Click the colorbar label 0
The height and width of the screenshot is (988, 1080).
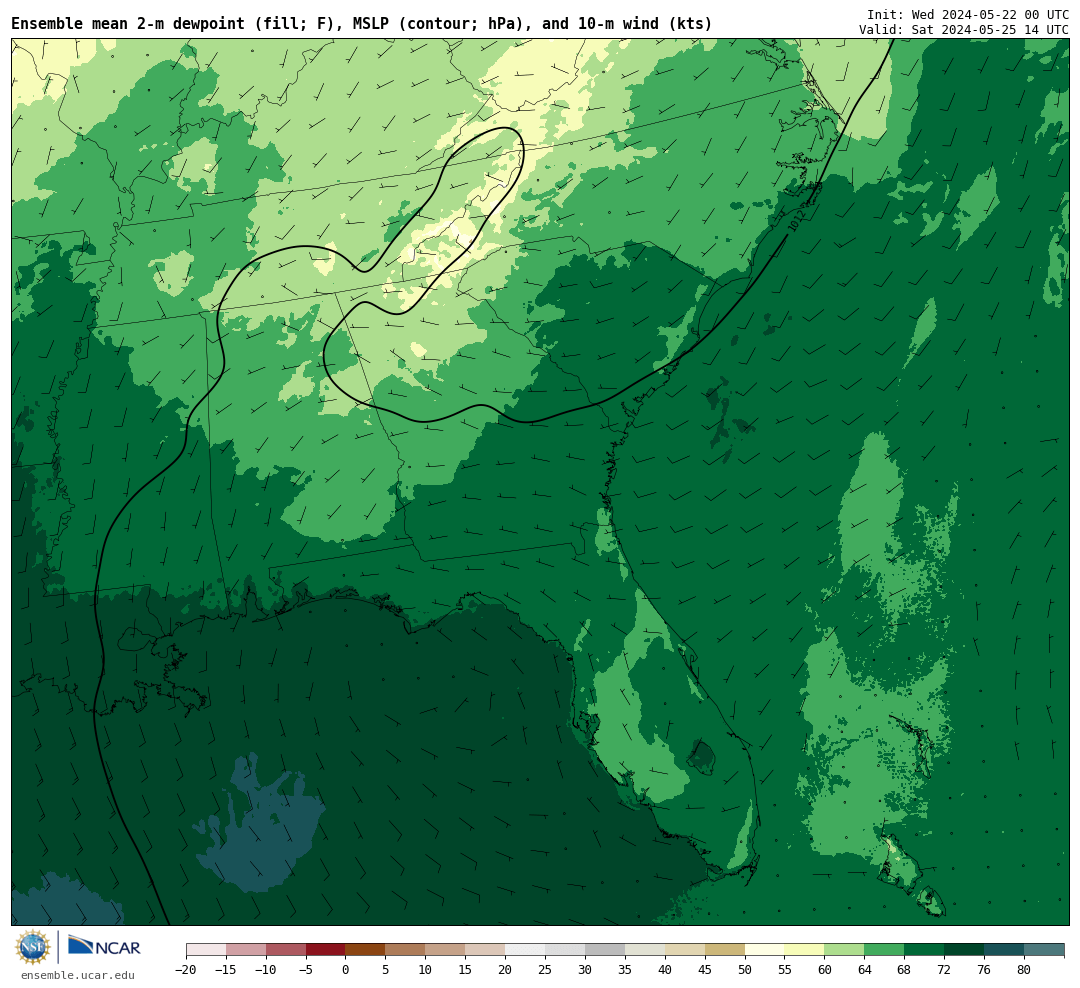[x=346, y=970]
